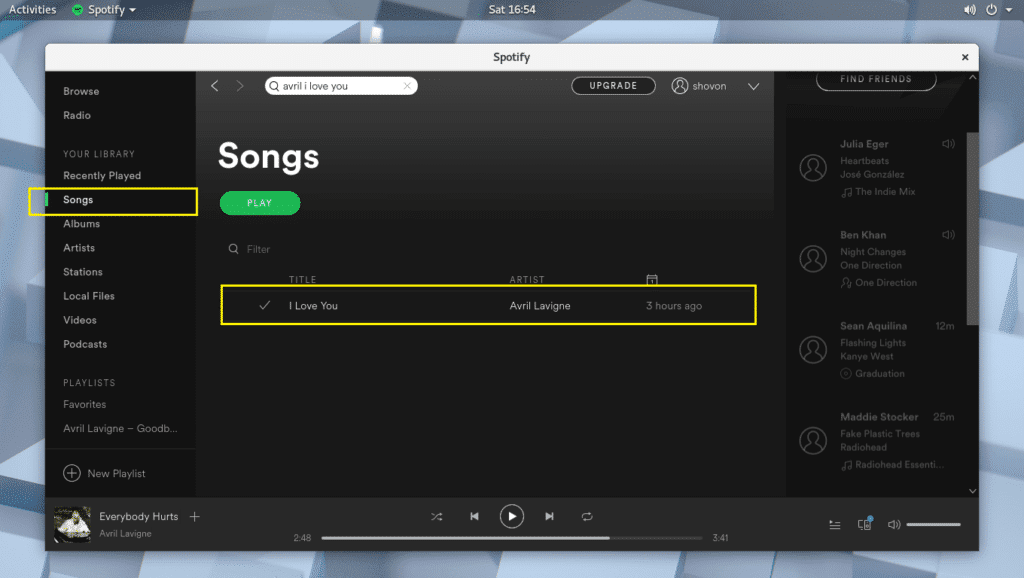Mute the volume speaker icon

click(893, 523)
